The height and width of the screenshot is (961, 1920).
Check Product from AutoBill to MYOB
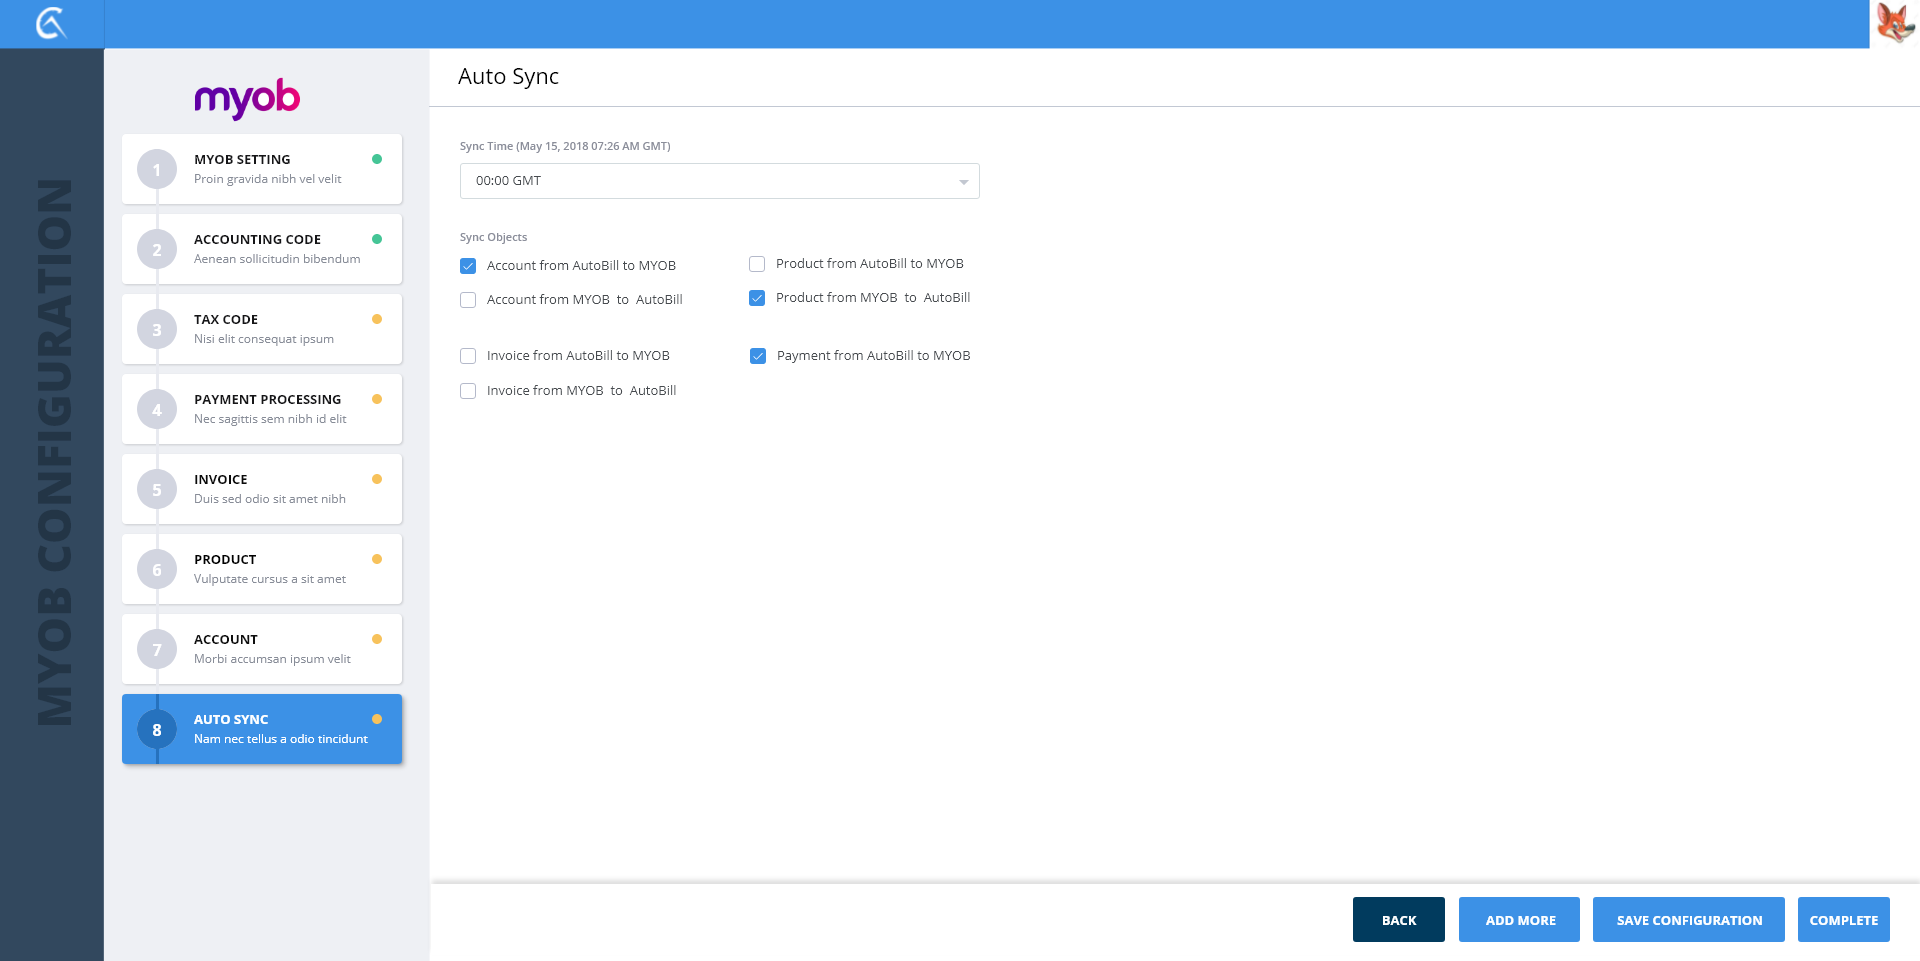pyautogui.click(x=757, y=264)
